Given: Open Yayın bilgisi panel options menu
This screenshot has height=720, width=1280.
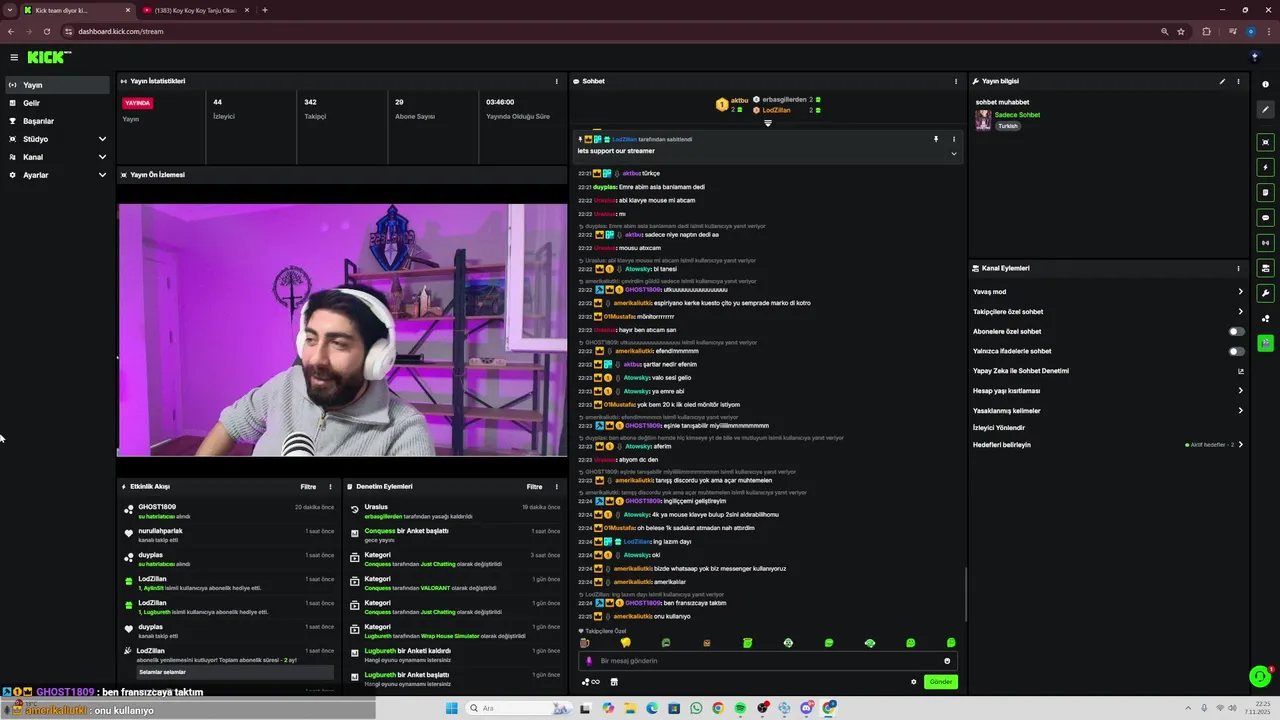Looking at the screenshot, I should [x=1238, y=81].
